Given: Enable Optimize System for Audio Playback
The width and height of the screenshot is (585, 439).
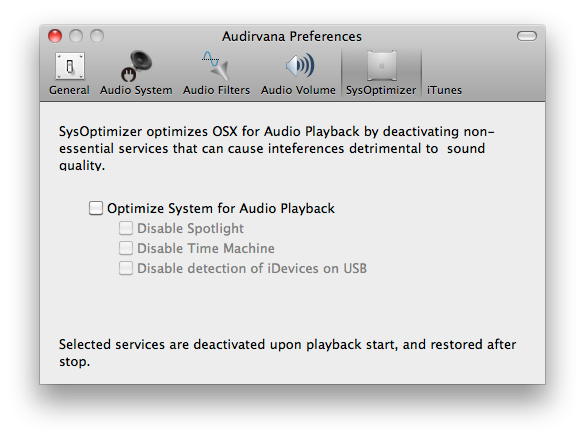Looking at the screenshot, I should pyautogui.click(x=96, y=208).
